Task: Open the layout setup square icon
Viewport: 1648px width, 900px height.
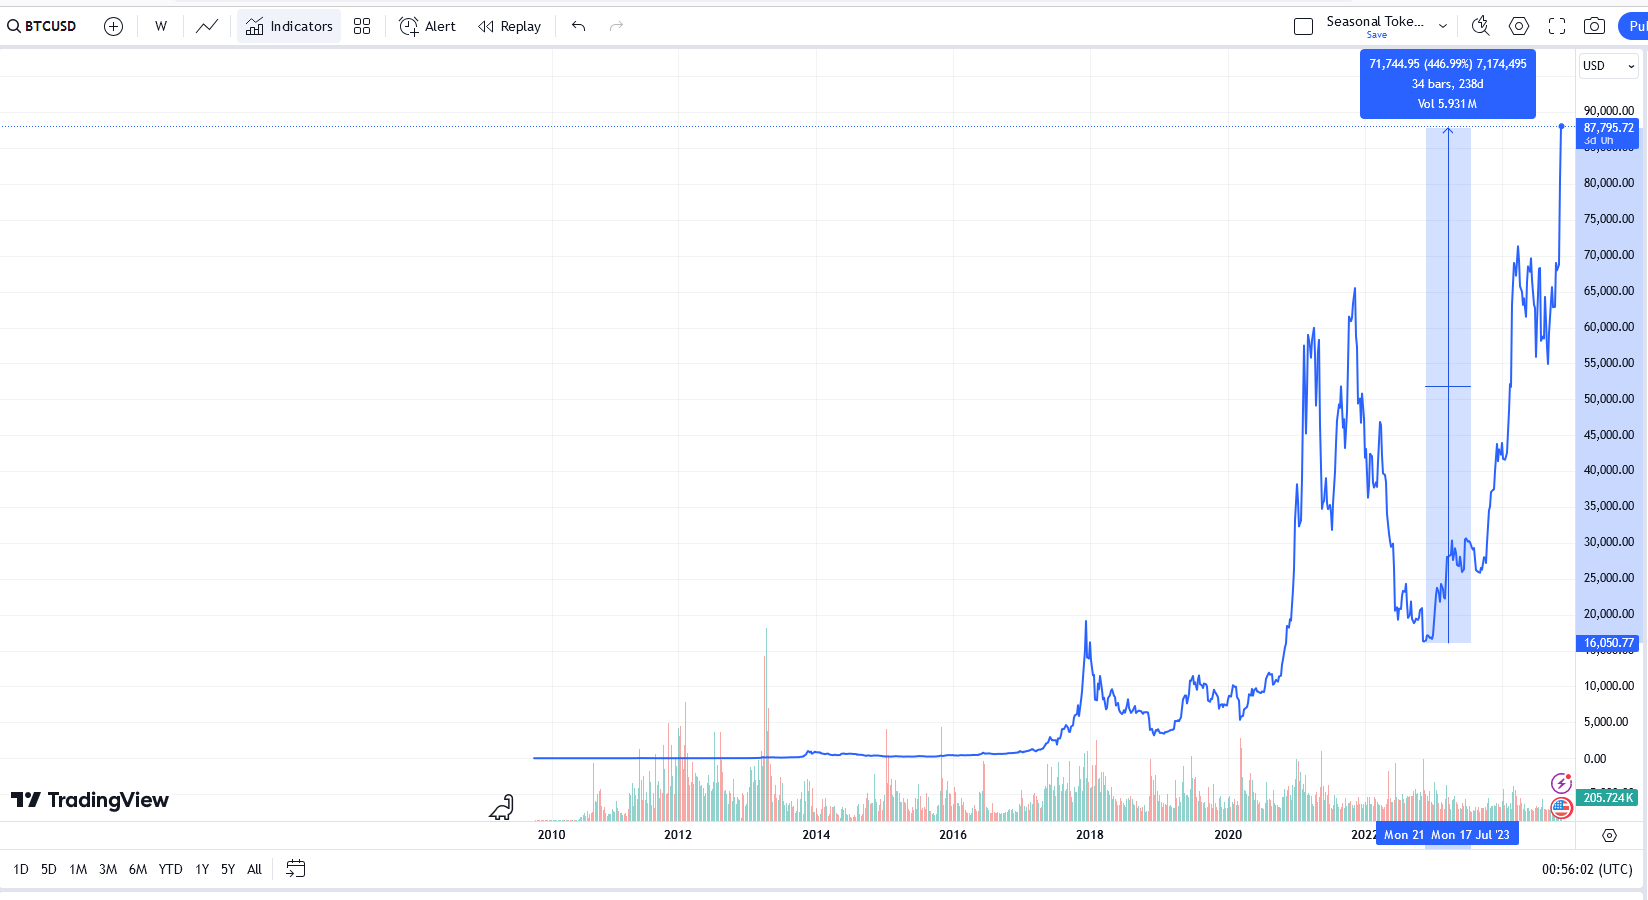Action: coord(1303,27)
